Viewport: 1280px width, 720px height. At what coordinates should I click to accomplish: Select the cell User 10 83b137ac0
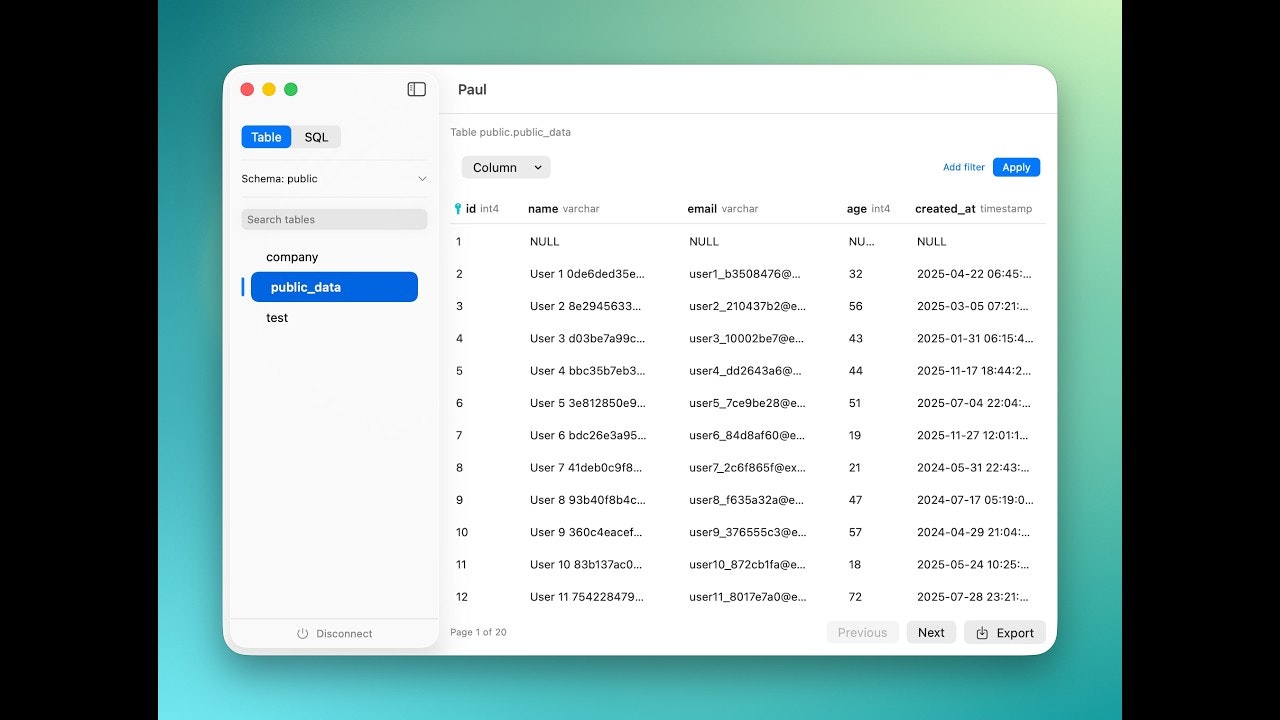point(586,565)
